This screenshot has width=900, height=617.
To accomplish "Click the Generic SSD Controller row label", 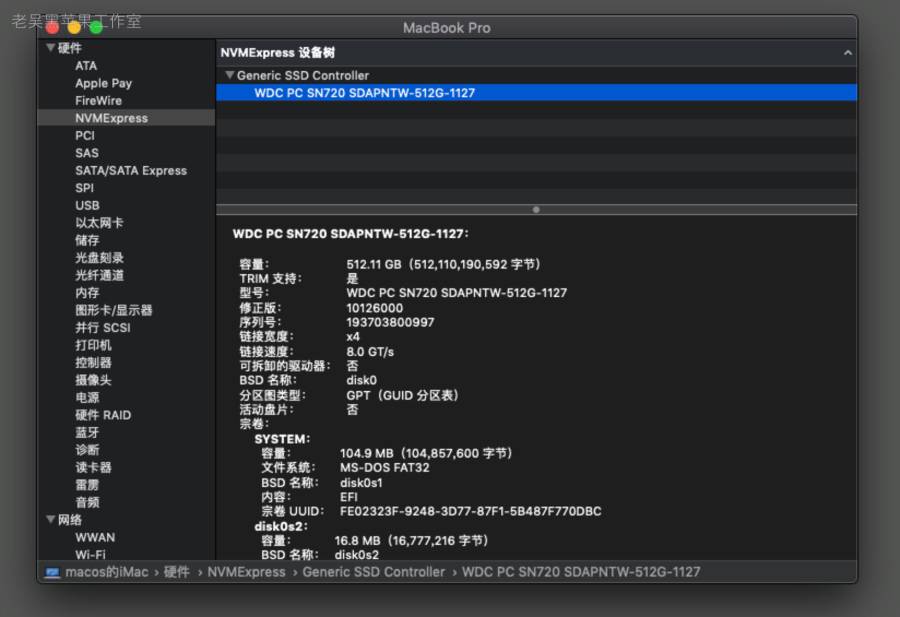I will click(302, 75).
